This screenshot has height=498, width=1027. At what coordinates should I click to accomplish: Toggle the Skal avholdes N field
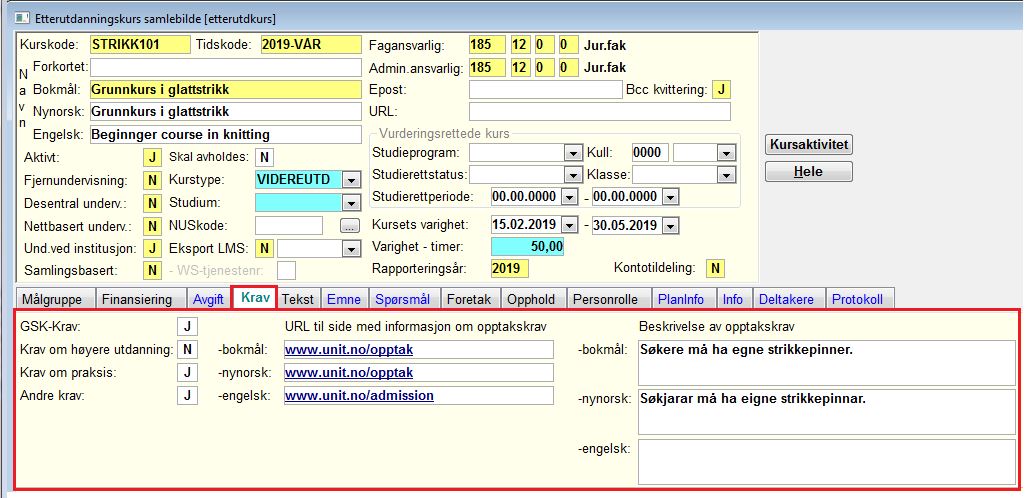[265, 157]
